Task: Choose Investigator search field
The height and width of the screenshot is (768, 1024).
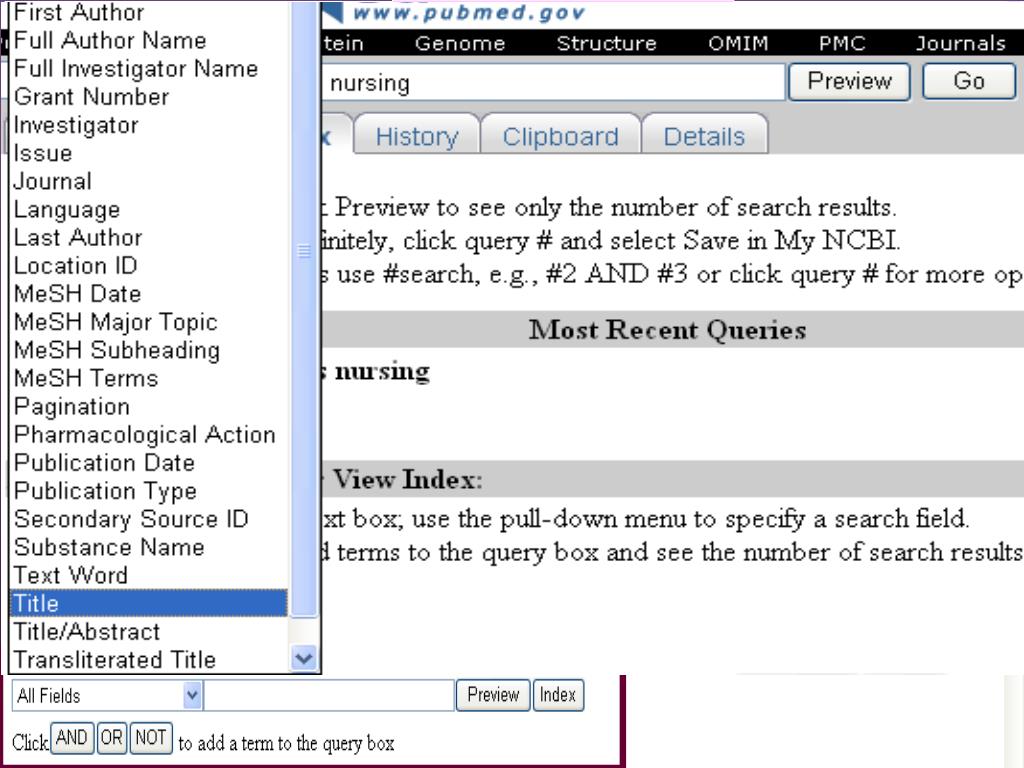Action: click(149, 125)
